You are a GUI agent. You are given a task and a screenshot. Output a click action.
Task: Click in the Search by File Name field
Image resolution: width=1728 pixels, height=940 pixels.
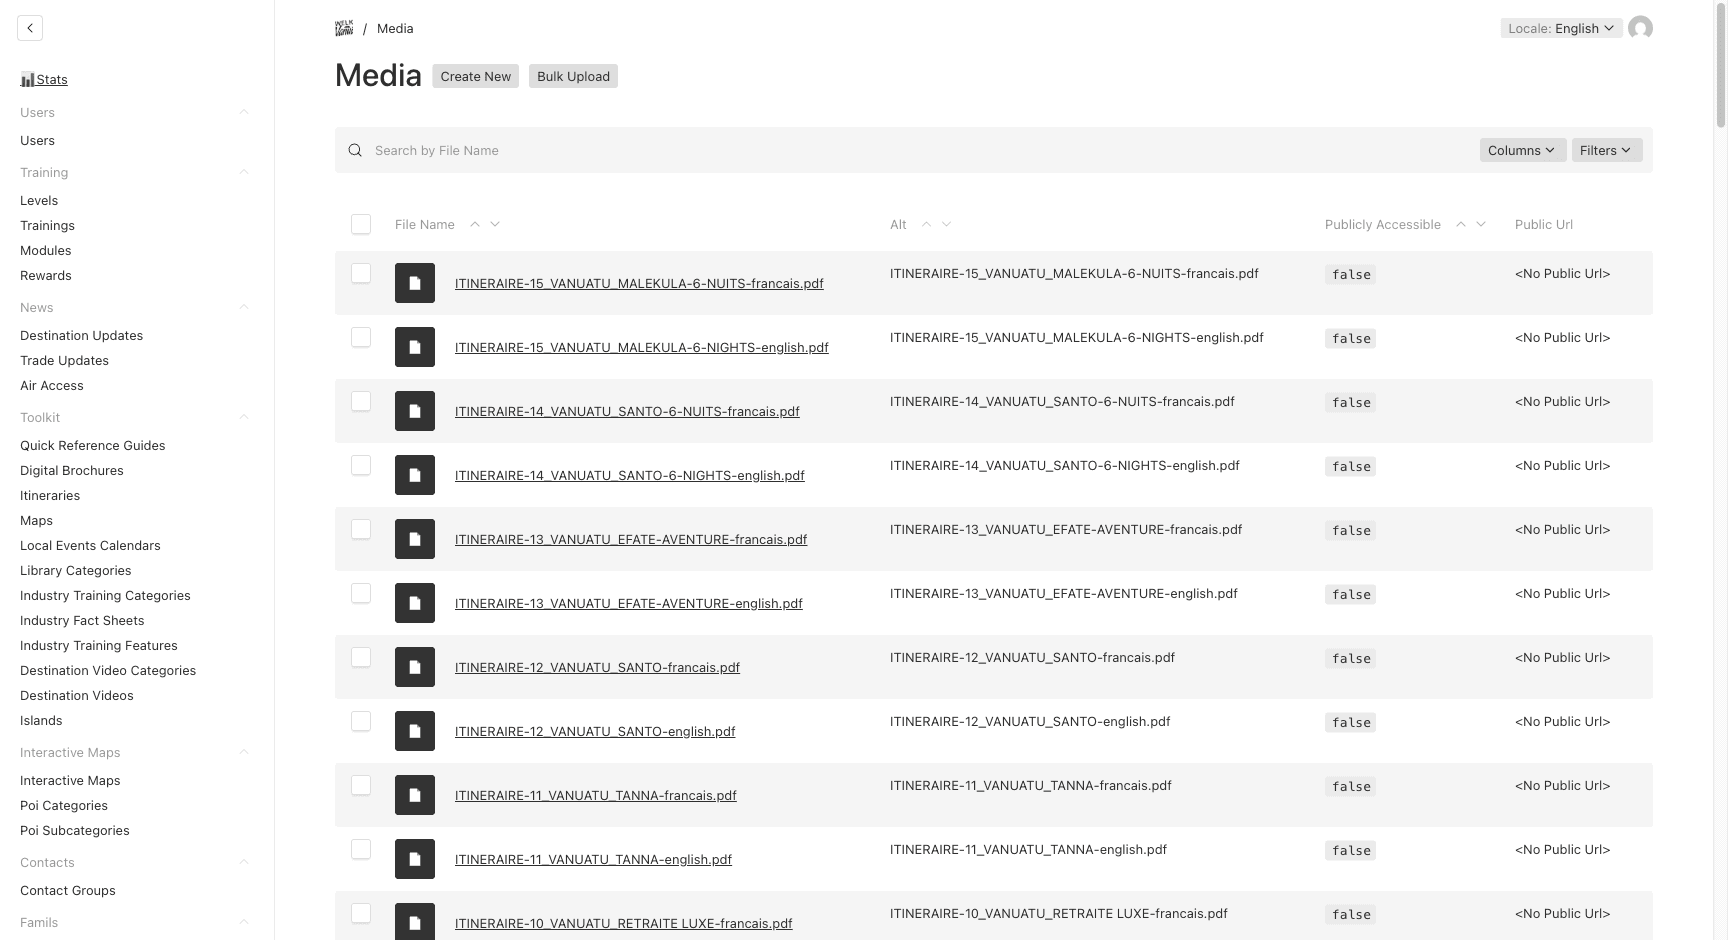tap(900, 150)
